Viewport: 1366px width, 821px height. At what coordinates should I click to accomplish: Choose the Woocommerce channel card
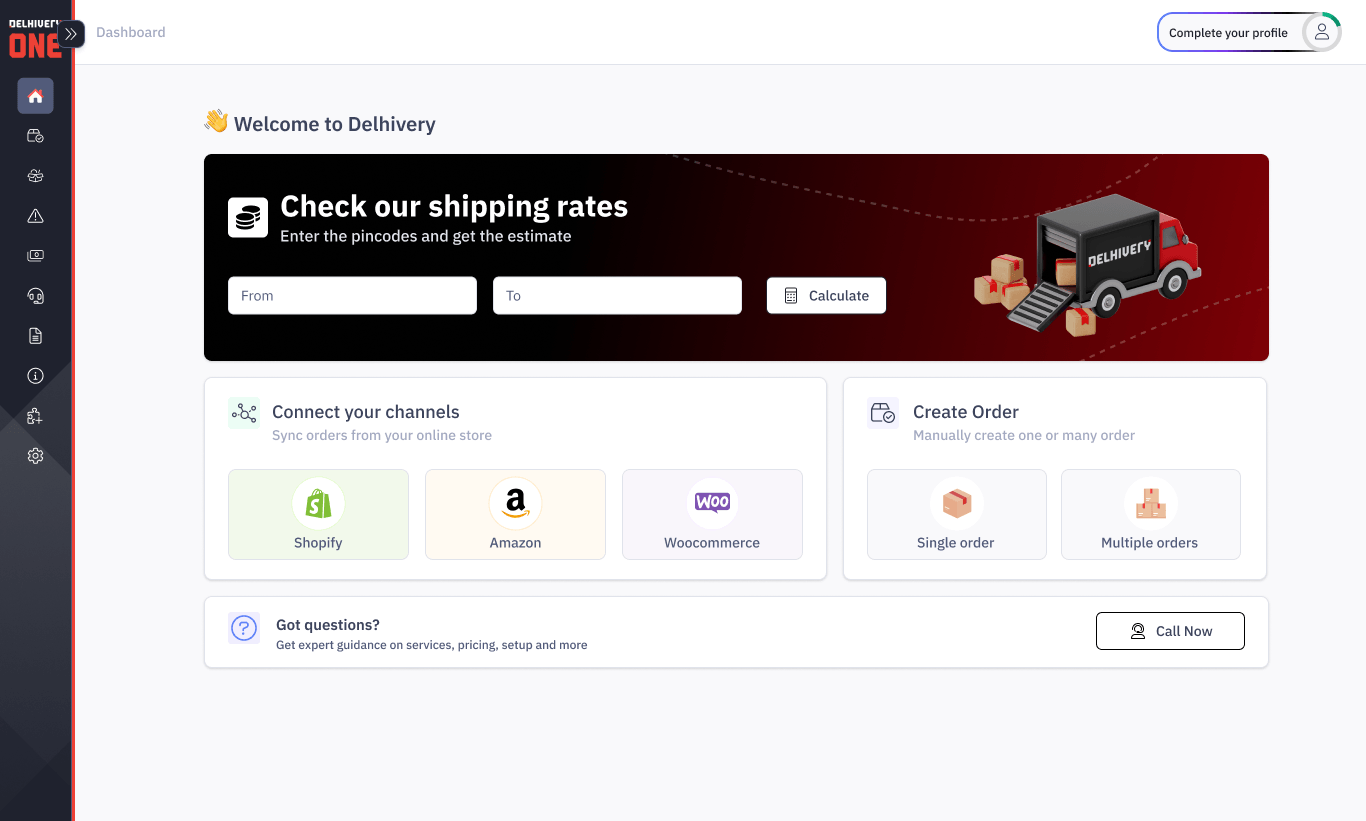(x=712, y=514)
